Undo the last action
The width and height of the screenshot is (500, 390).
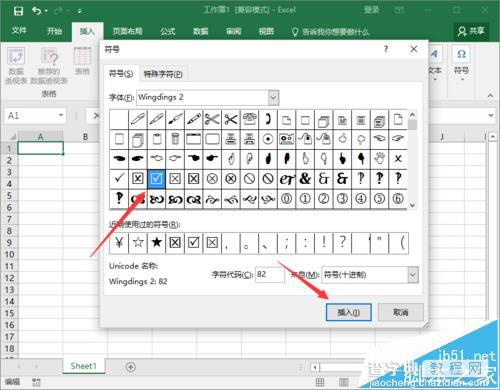[x=36, y=11]
